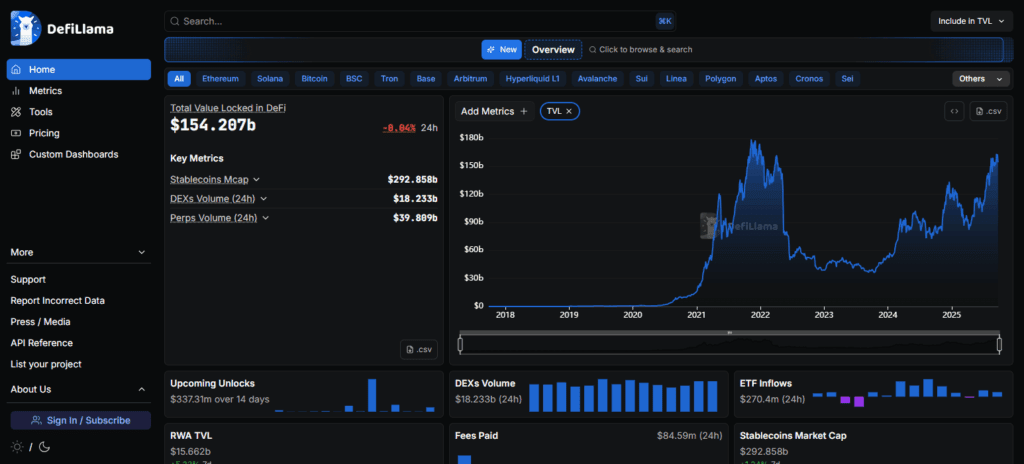The image size is (1024, 464).
Task: Switch to dark theme moon icon
Action: [44, 446]
